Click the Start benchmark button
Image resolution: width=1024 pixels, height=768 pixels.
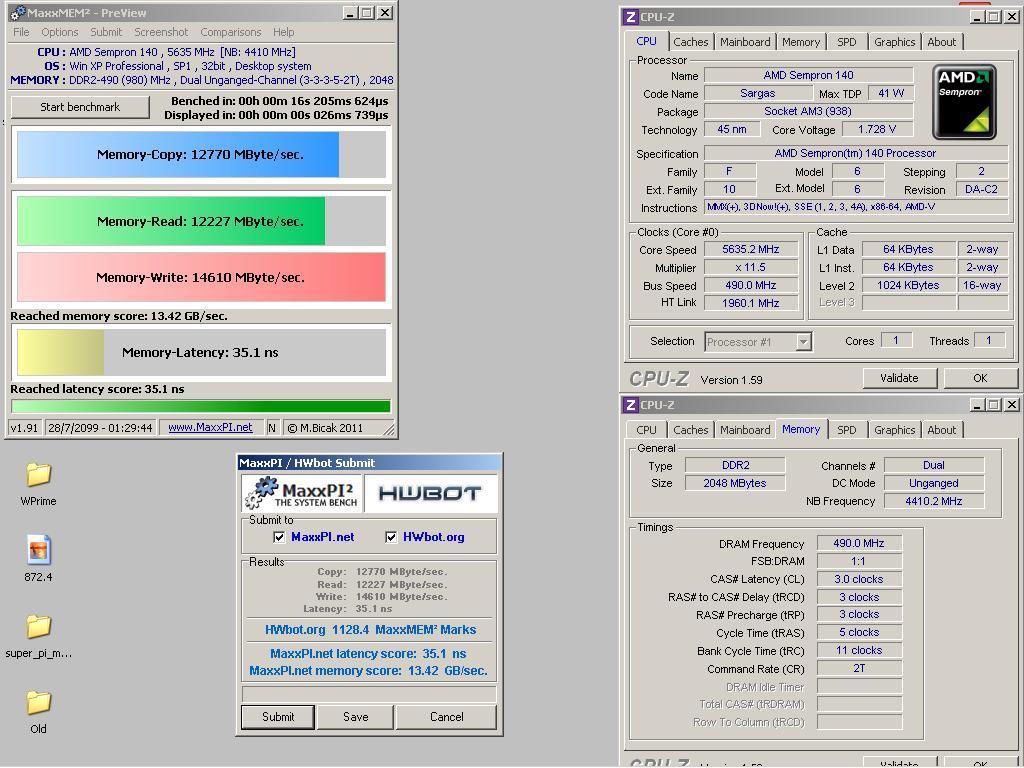tap(80, 107)
